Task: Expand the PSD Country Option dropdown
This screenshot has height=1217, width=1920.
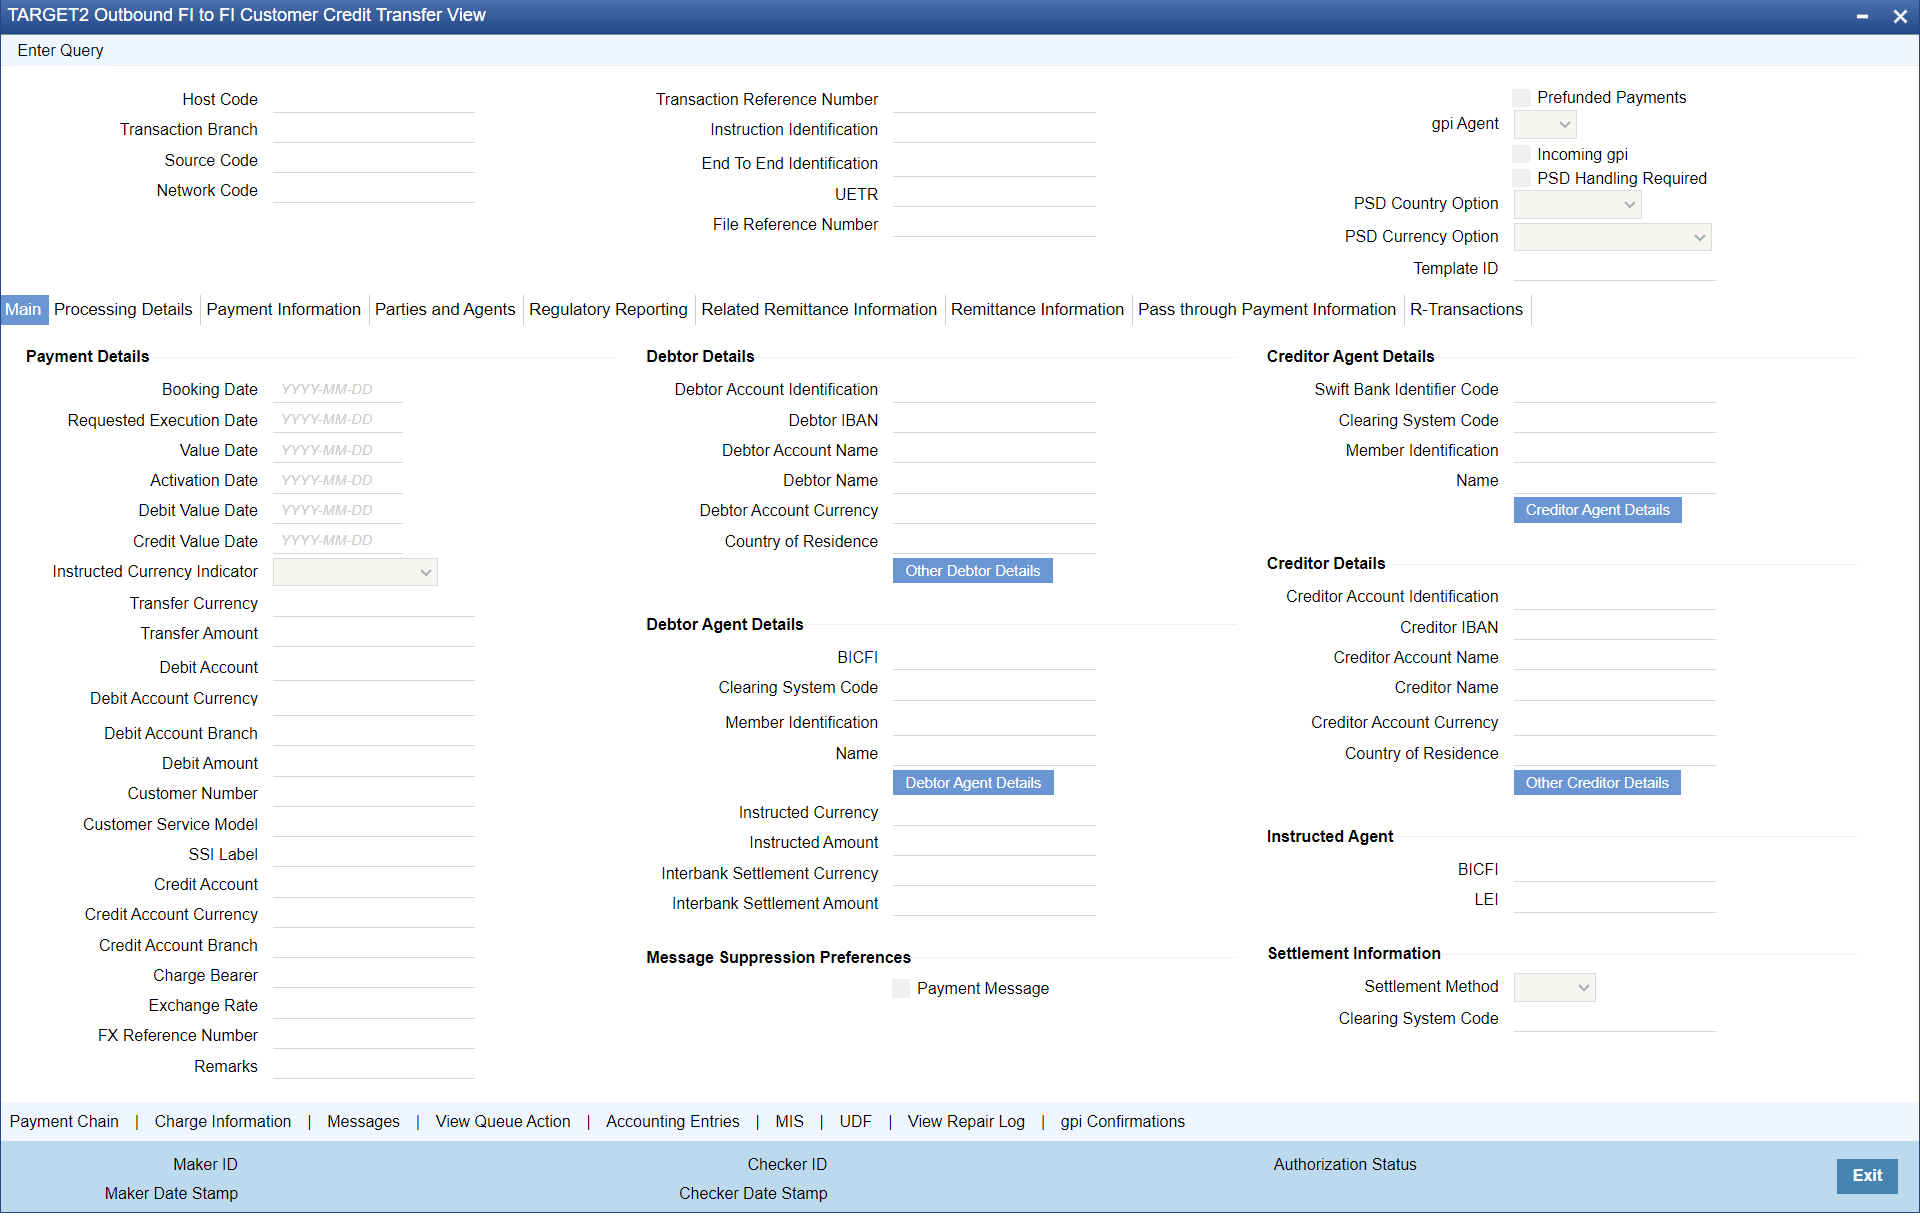Action: [1577, 204]
